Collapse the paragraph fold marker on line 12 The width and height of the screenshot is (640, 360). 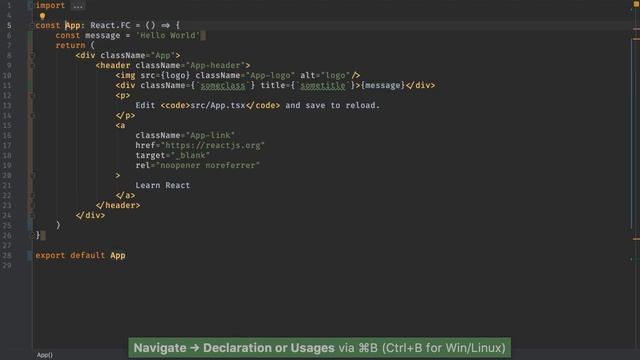click(x=32, y=96)
